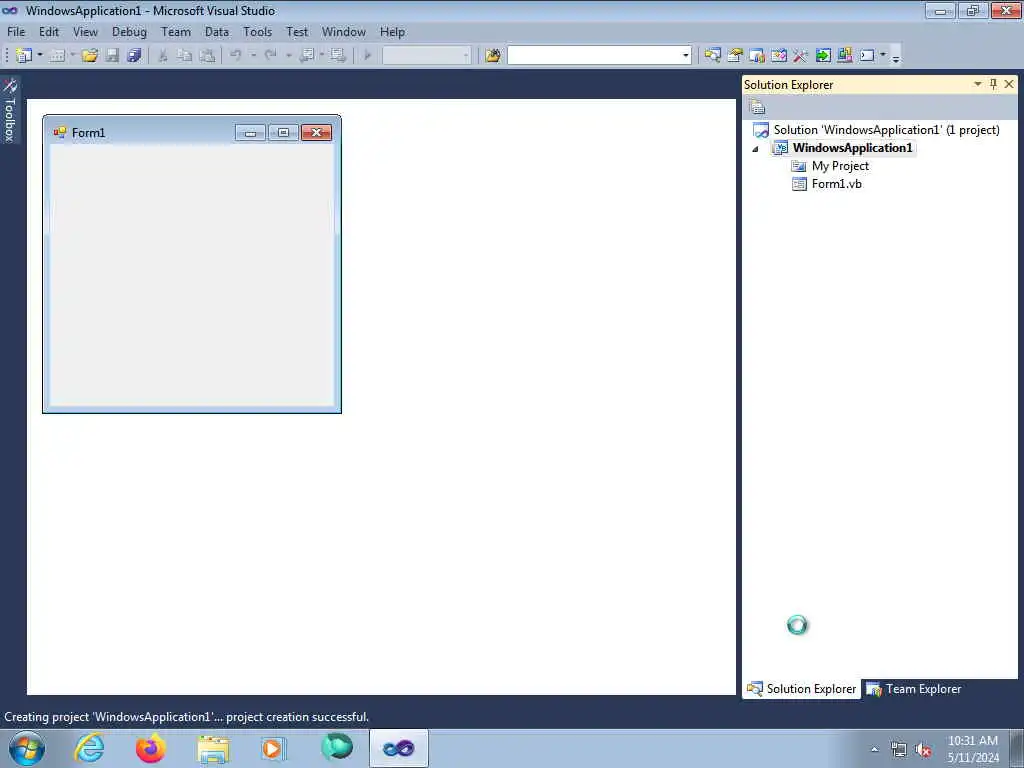Click the Extension Manager toolbar icon

click(x=844, y=56)
